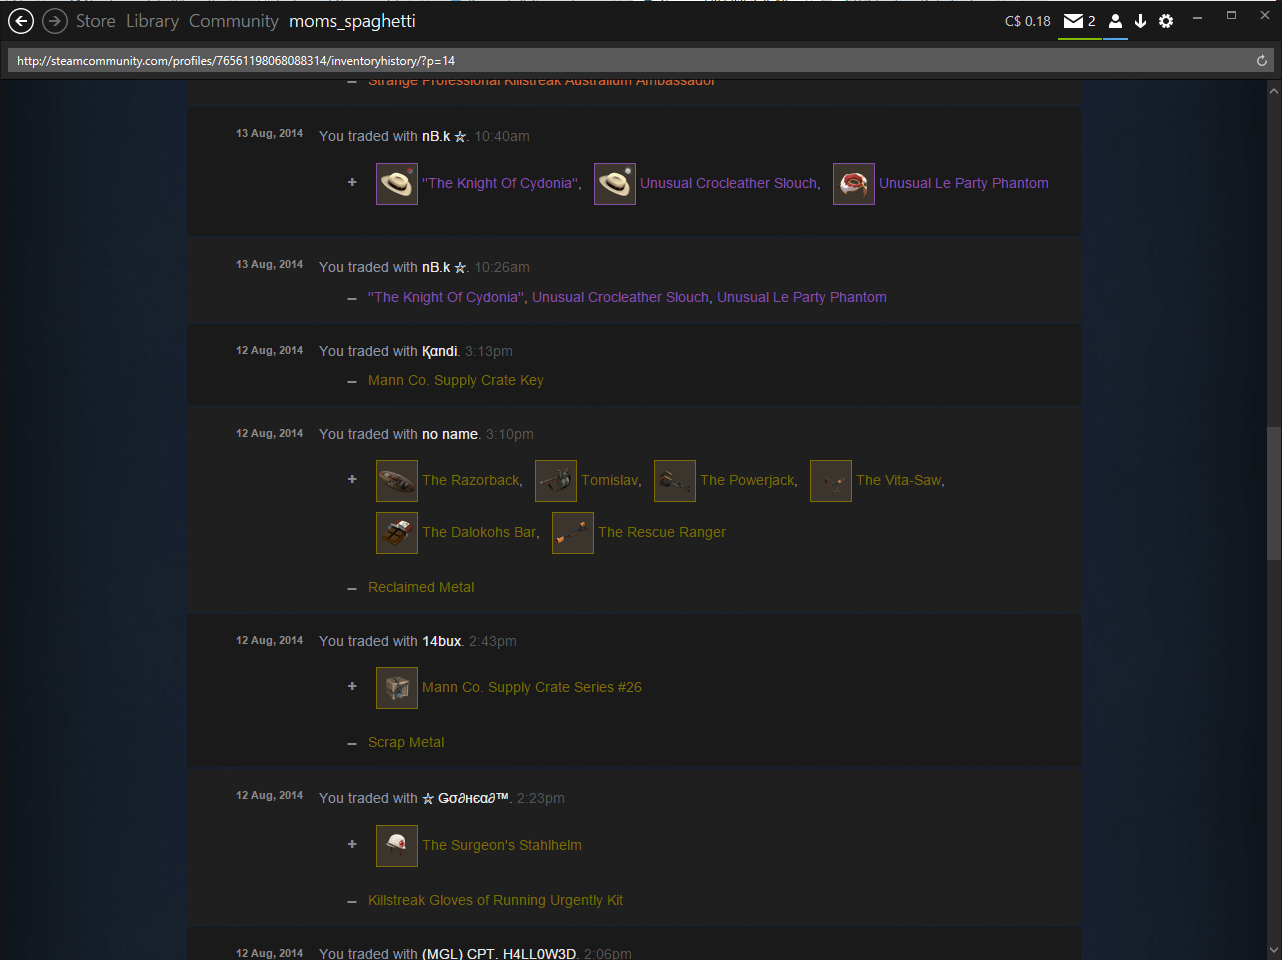
Task: Click The Surgeon's Stahlhelm hat icon
Action: pyautogui.click(x=397, y=846)
